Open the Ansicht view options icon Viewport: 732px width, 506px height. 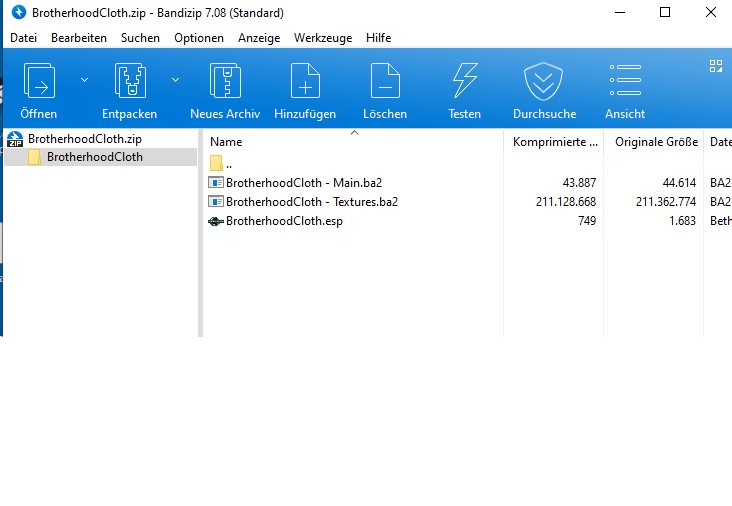[x=625, y=81]
